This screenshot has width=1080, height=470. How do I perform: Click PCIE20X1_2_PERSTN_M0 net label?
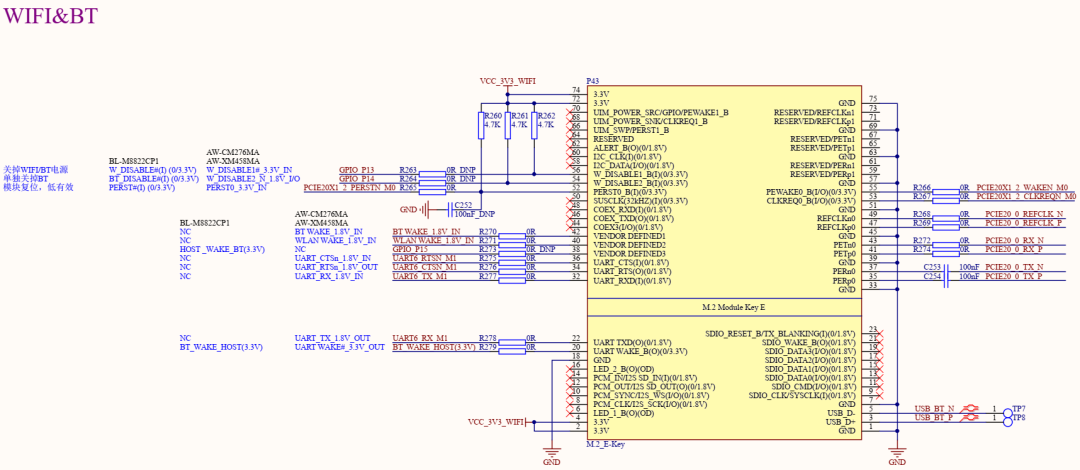pyautogui.click(x=350, y=187)
